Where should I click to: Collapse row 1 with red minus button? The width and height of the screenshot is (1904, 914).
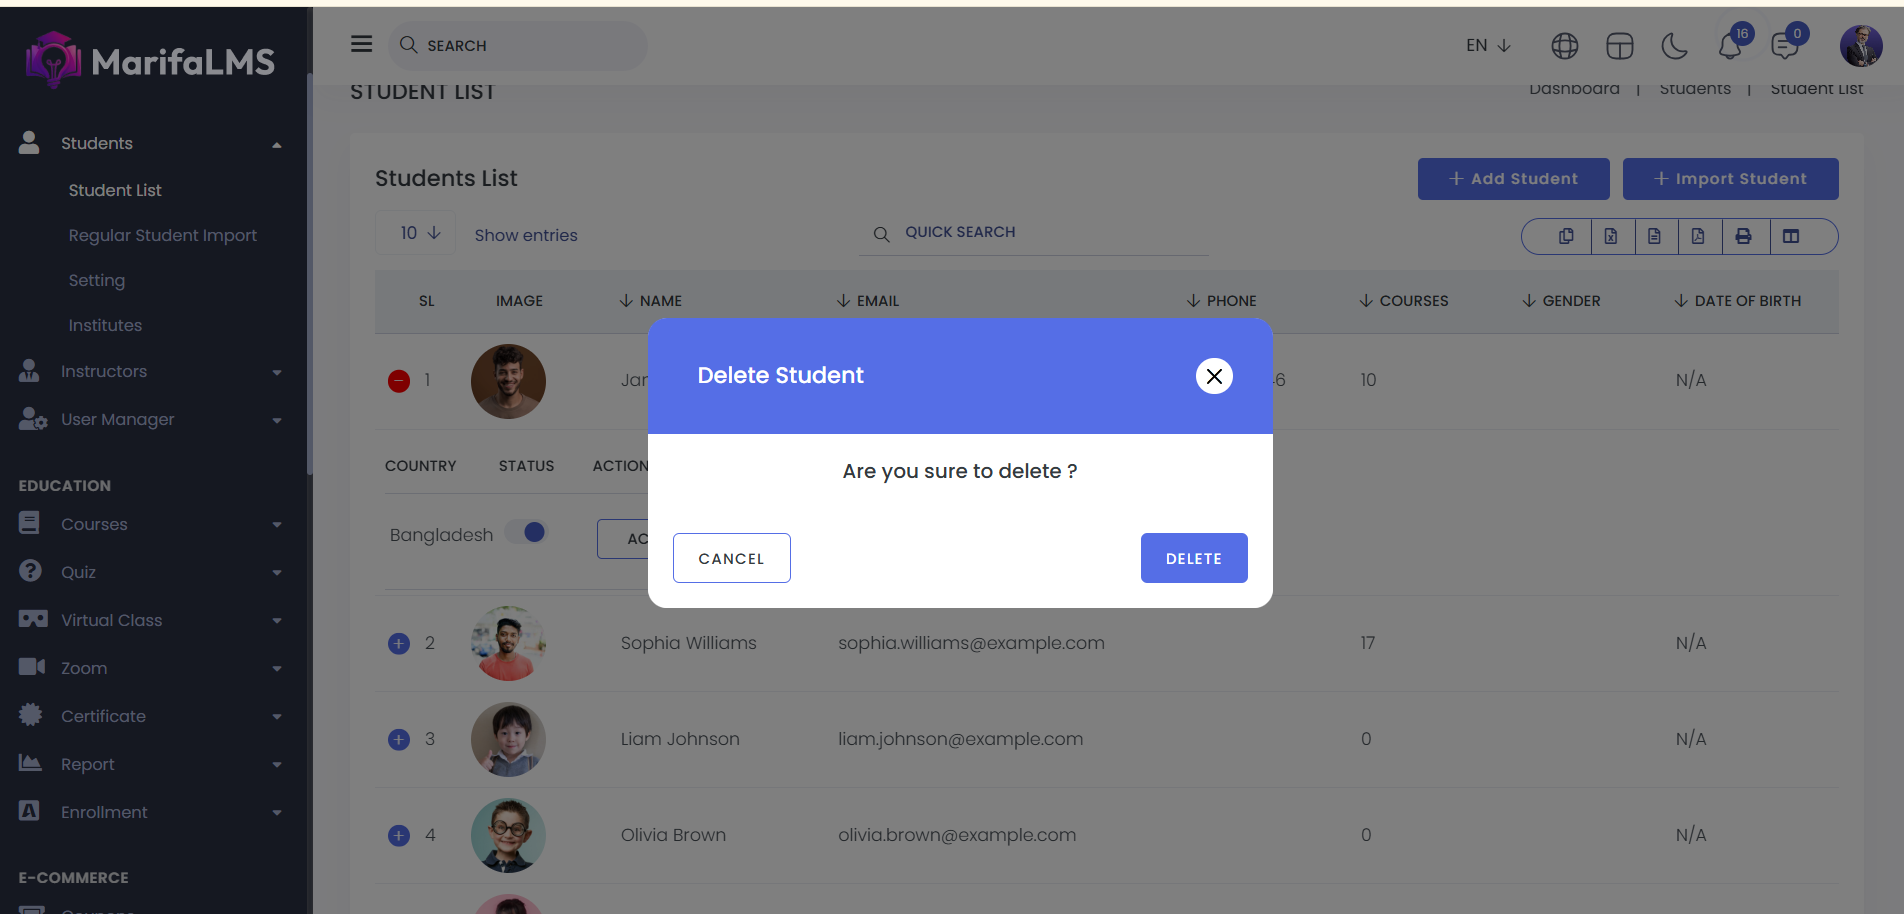click(x=399, y=381)
